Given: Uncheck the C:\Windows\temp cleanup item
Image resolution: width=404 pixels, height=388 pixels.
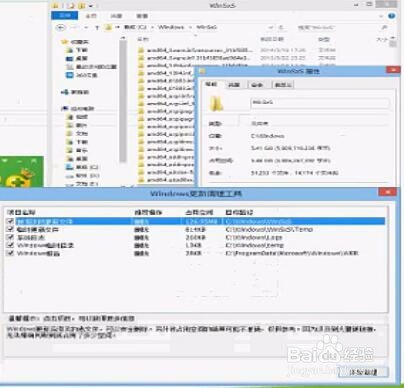Looking at the screenshot, I should click(10, 245).
